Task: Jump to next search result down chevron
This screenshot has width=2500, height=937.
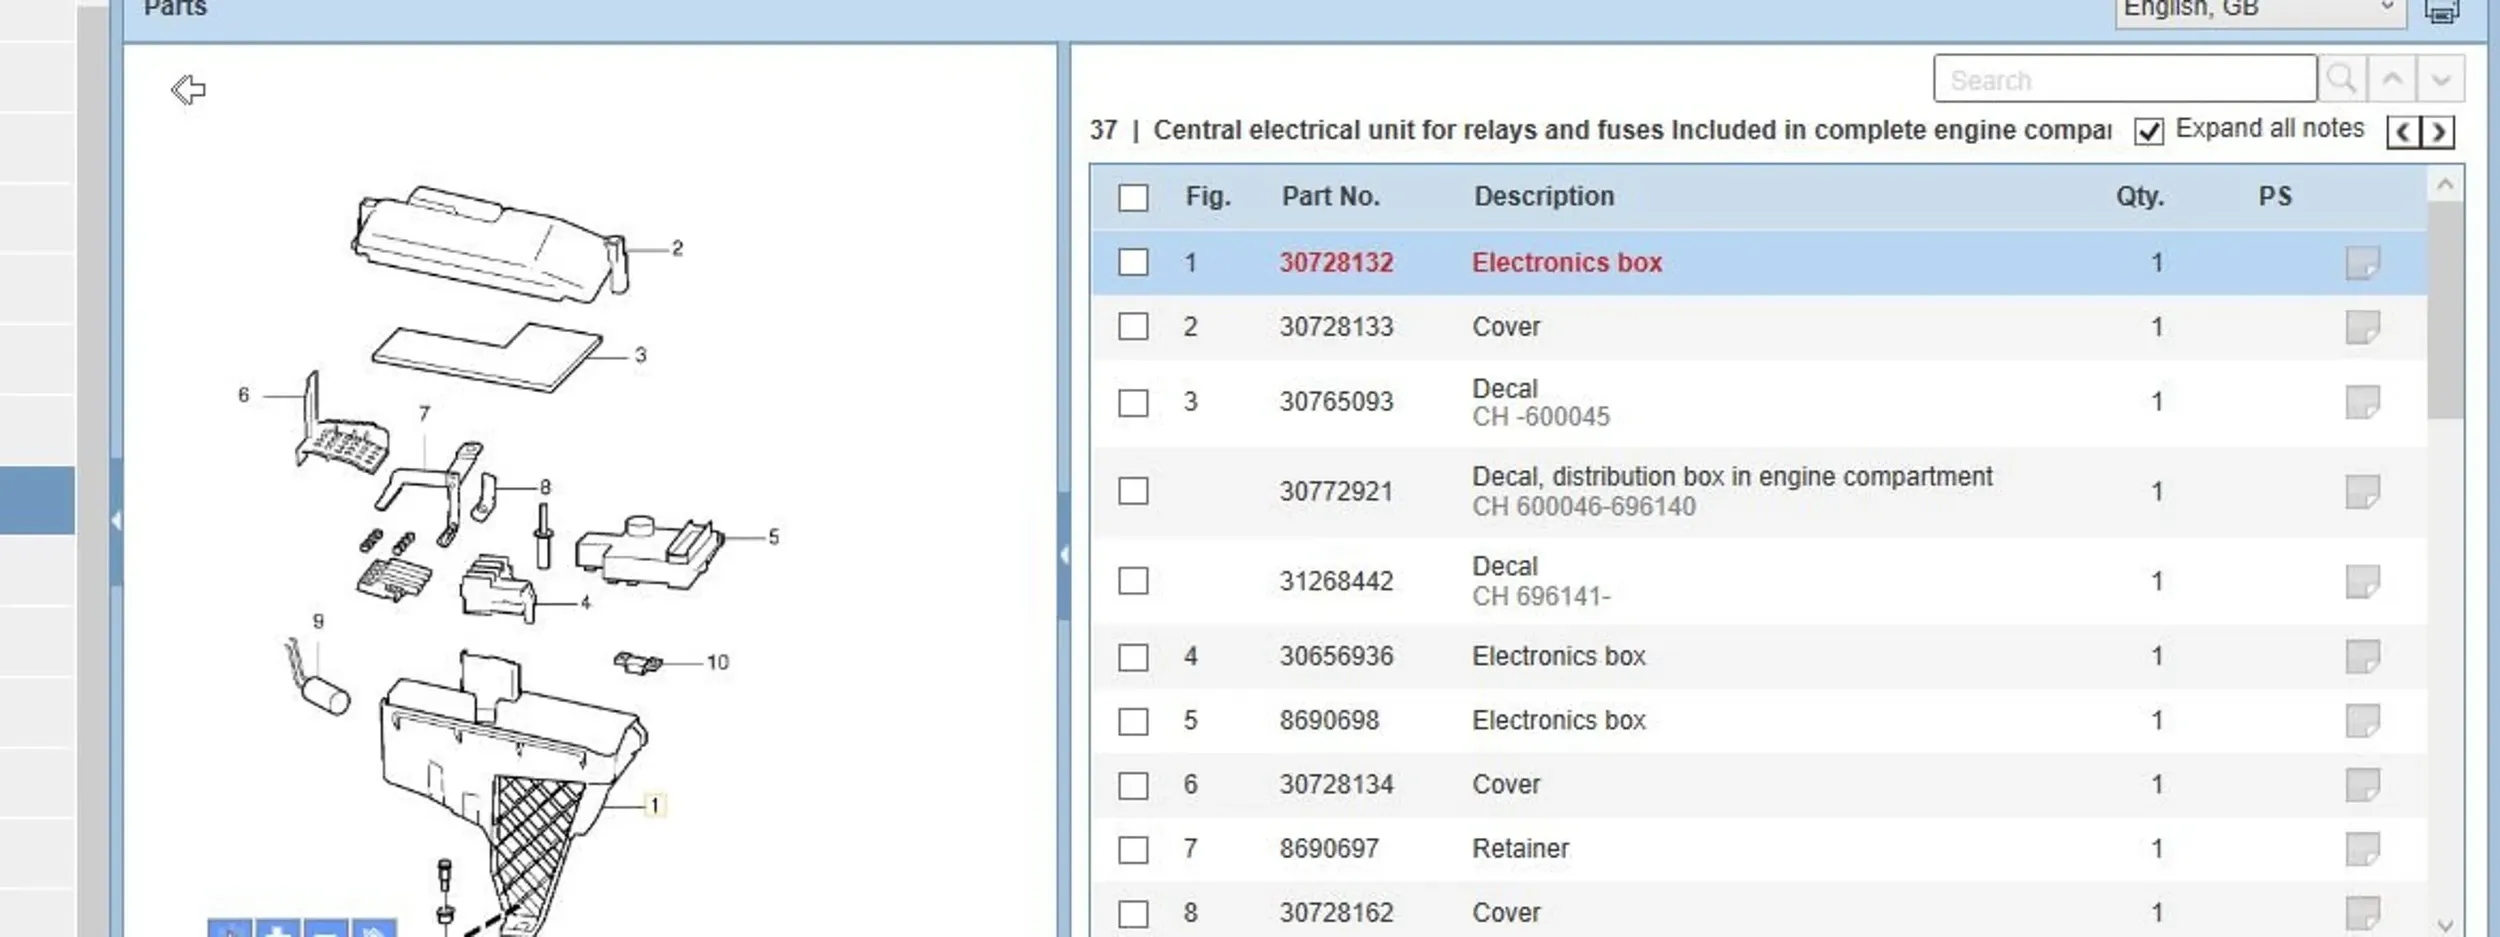Action: [x=2441, y=79]
